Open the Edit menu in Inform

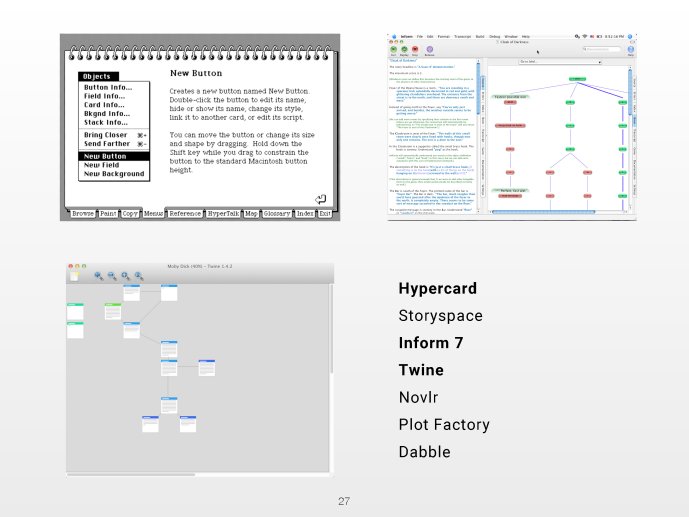[x=430, y=36]
